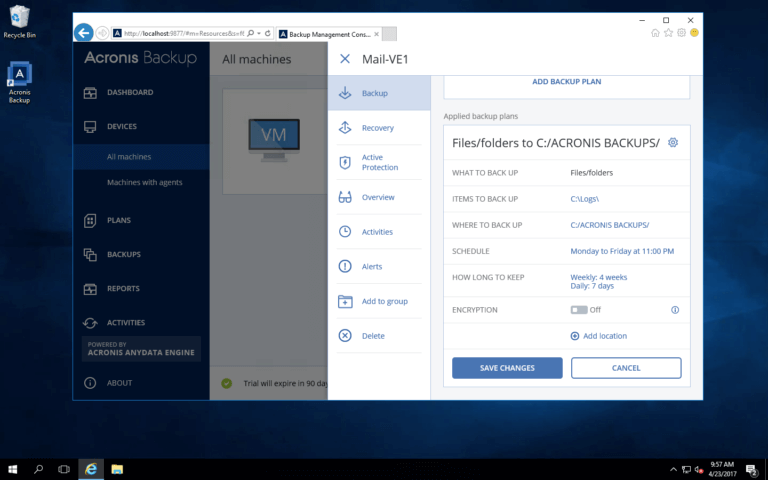This screenshot has width=768, height=480.
Task: Toggle the Encryption switch
Action: click(x=578, y=310)
